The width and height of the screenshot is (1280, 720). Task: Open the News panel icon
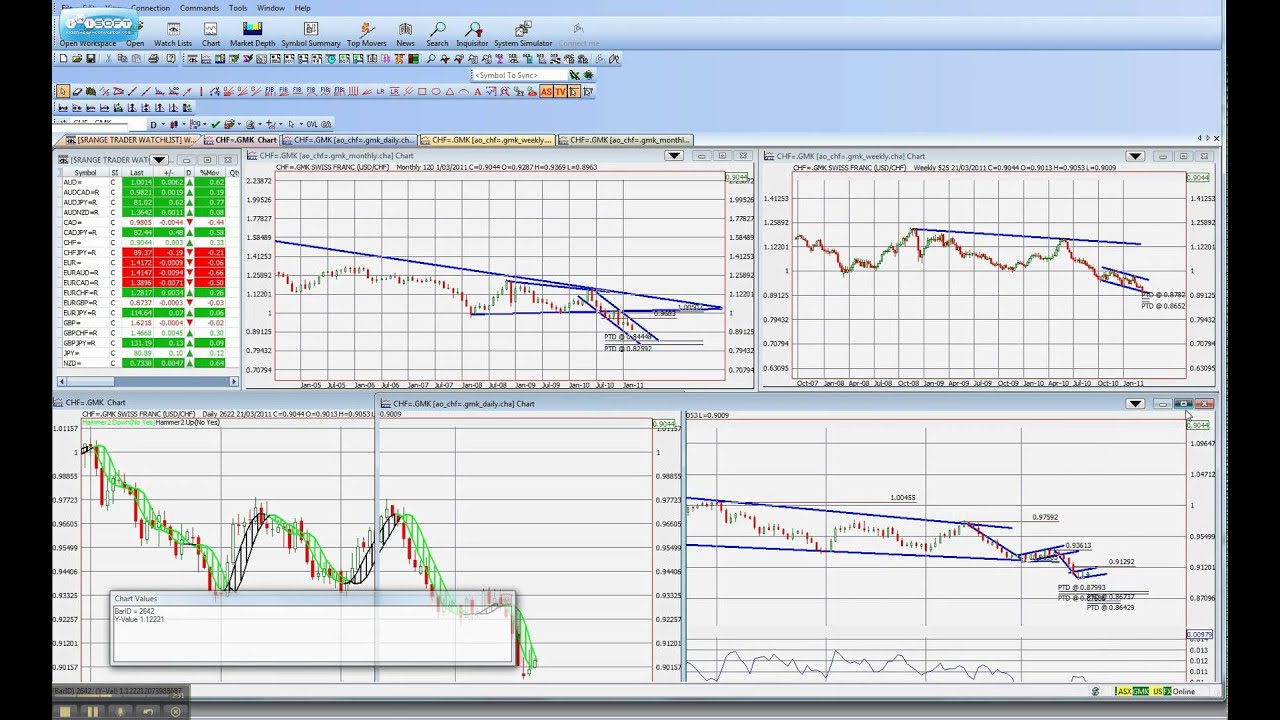[x=405, y=34]
